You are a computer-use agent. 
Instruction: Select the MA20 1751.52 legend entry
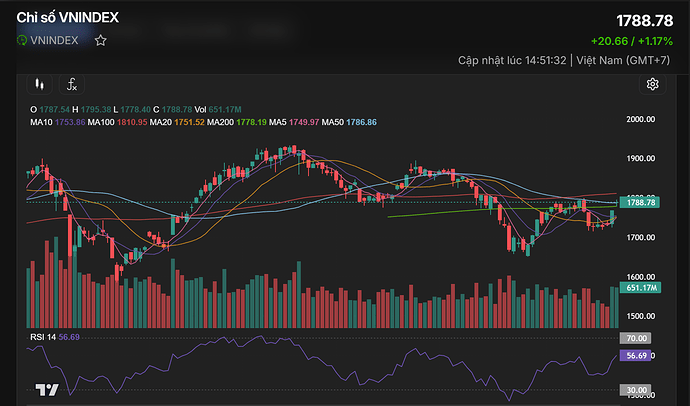pyautogui.click(x=177, y=122)
